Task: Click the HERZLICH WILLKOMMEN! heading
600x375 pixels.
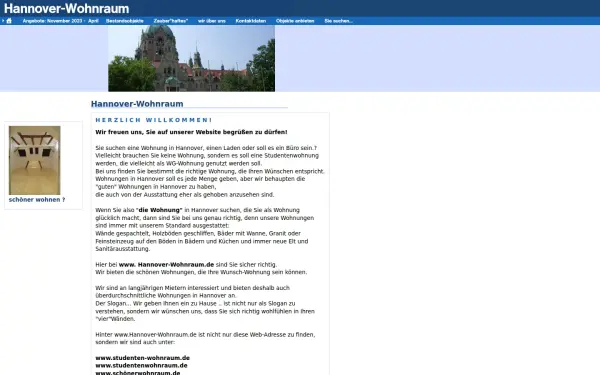Action: pyautogui.click(x=153, y=120)
